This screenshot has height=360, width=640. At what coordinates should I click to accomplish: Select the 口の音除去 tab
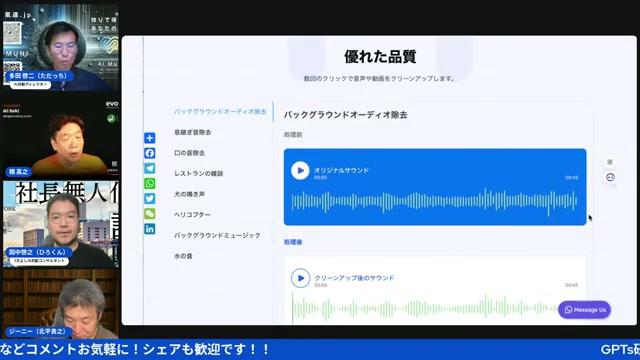(x=189, y=153)
